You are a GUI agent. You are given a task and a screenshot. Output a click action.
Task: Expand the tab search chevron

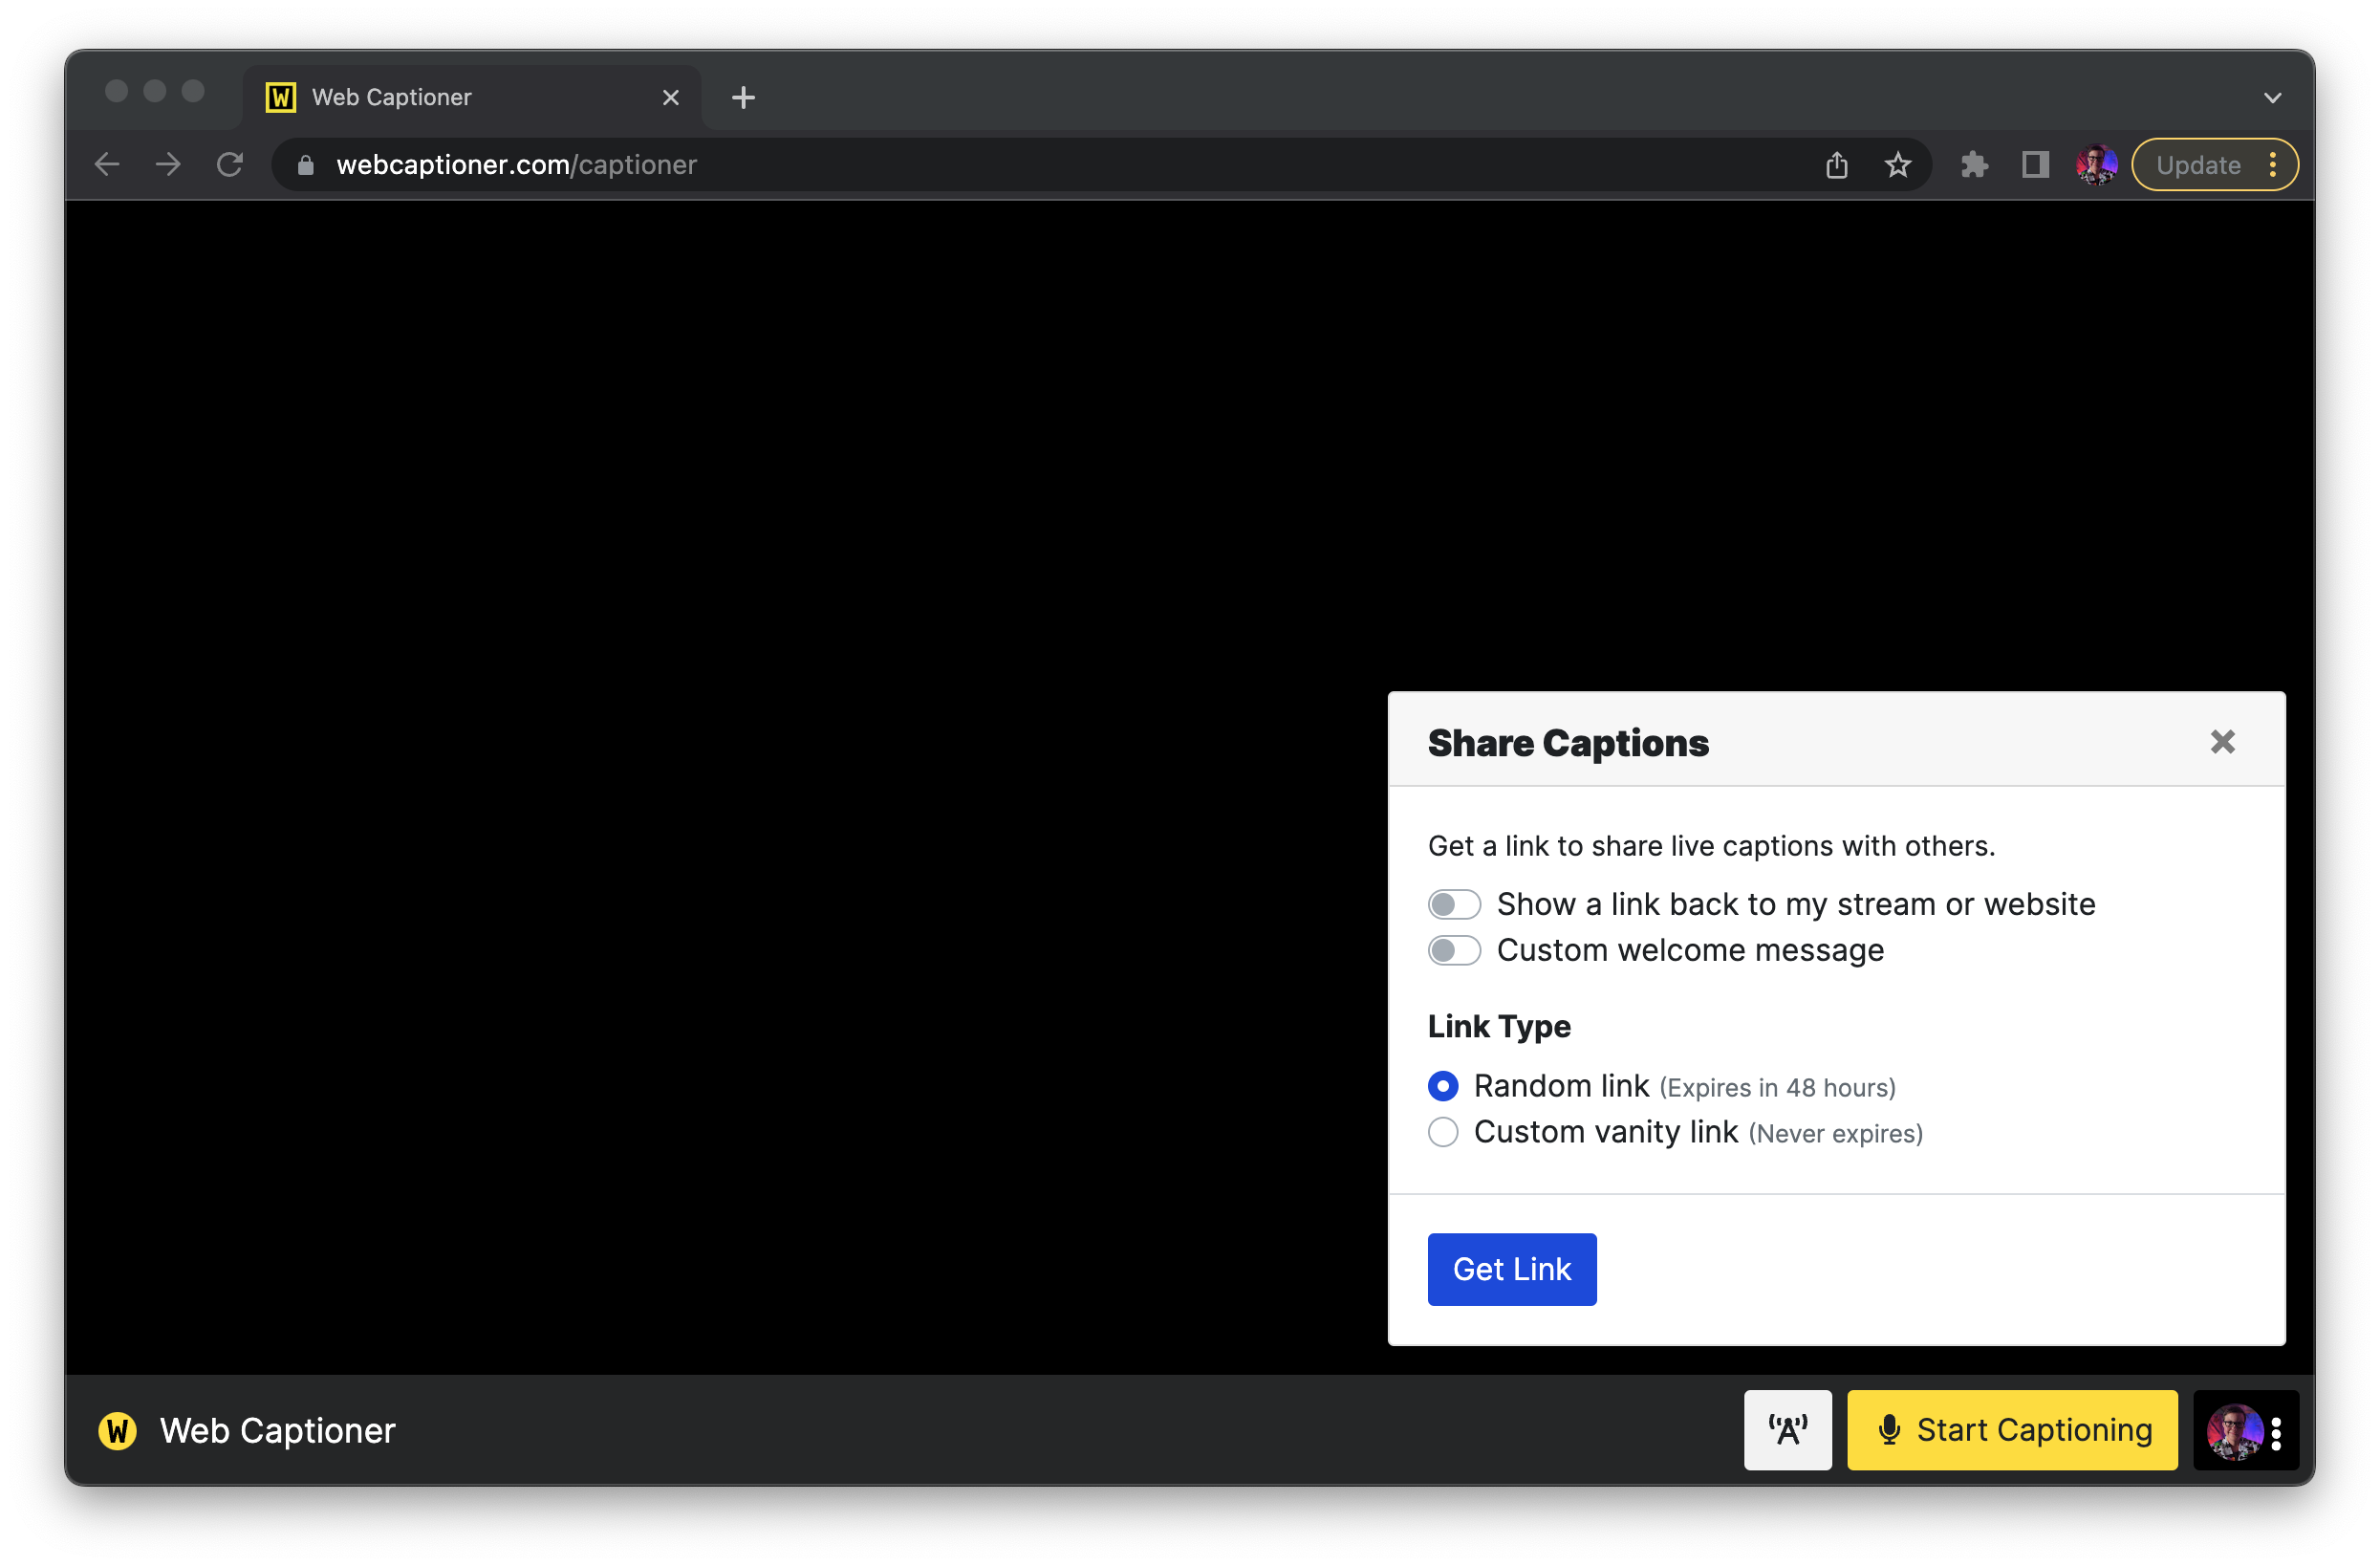point(2272,97)
